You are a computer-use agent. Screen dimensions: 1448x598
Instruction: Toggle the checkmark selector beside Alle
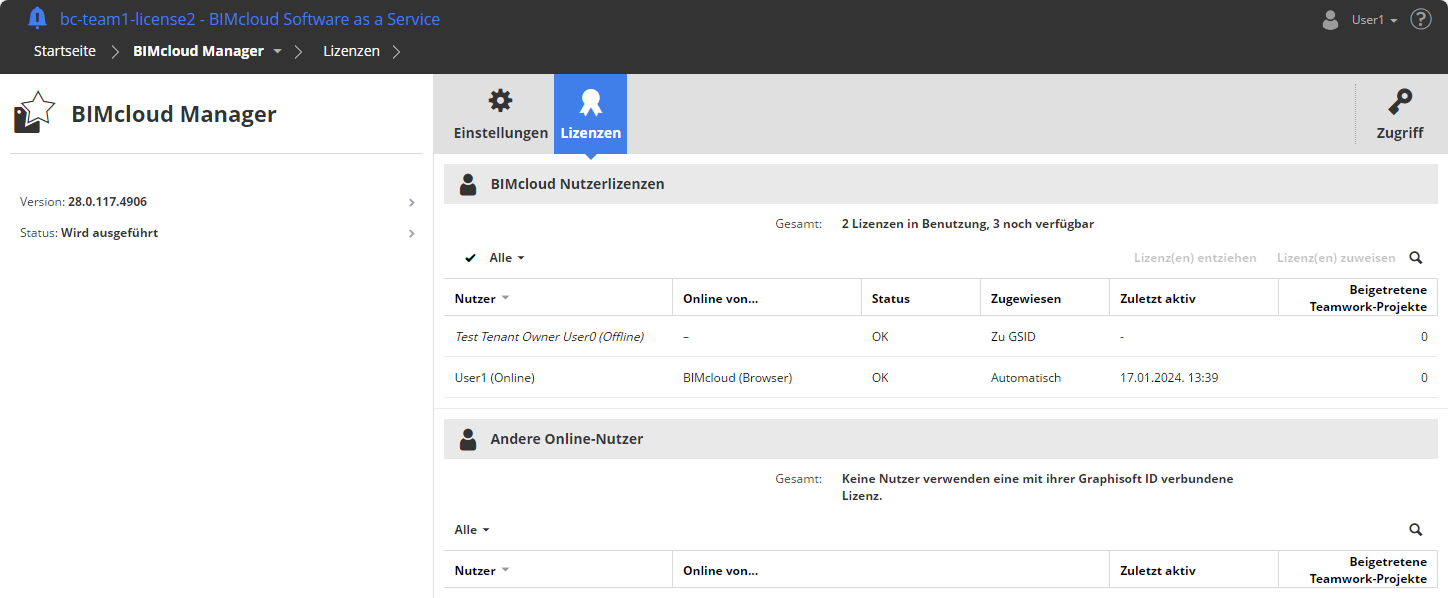[470, 258]
